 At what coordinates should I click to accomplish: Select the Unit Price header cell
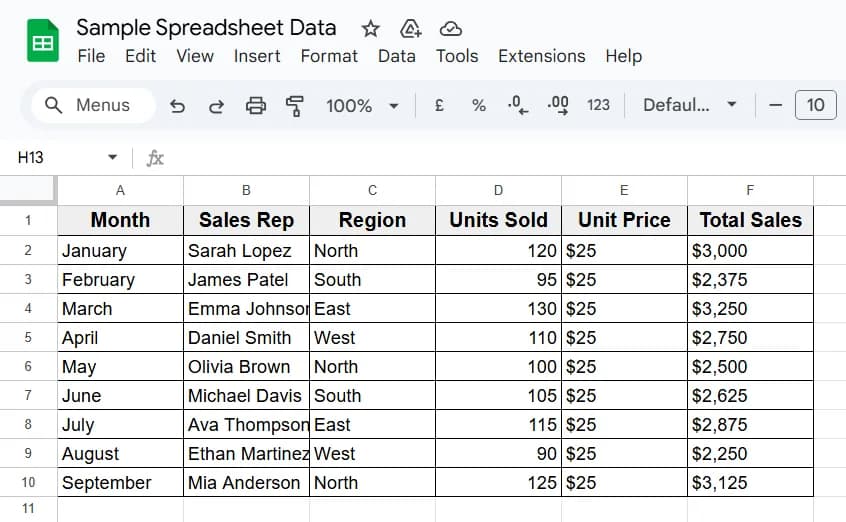pos(624,220)
